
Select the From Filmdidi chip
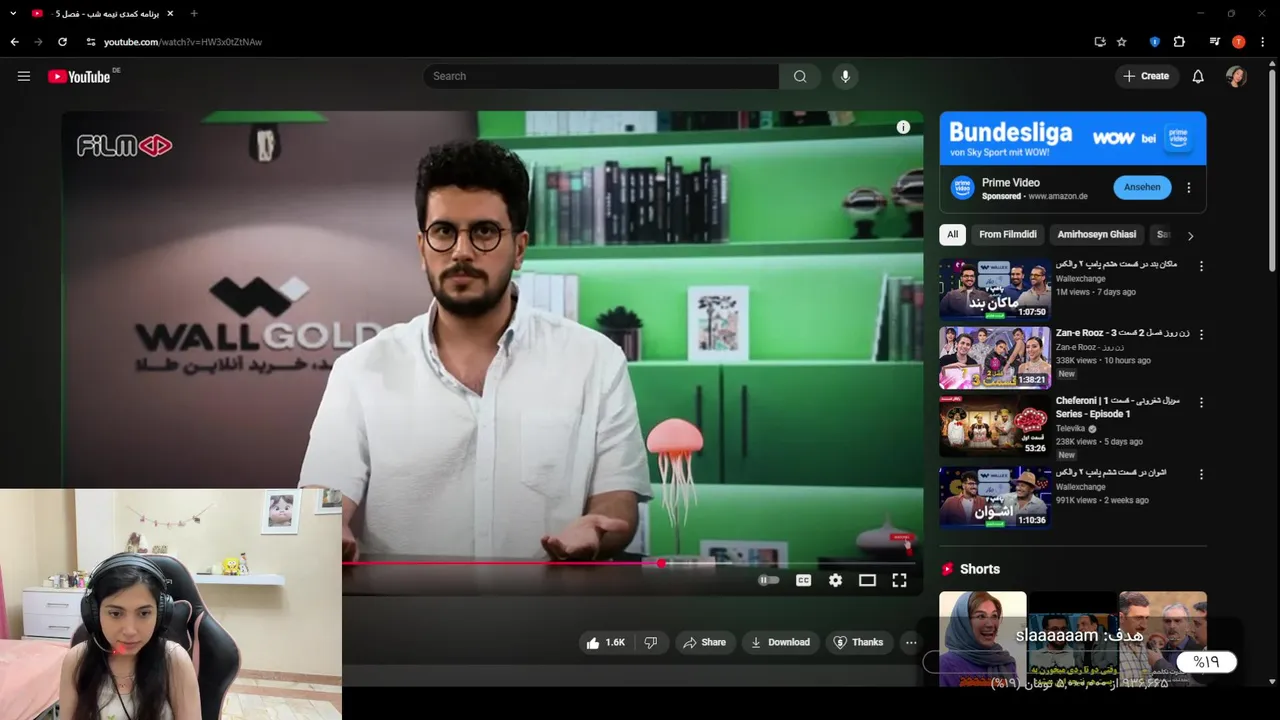pyautogui.click(x=1008, y=234)
